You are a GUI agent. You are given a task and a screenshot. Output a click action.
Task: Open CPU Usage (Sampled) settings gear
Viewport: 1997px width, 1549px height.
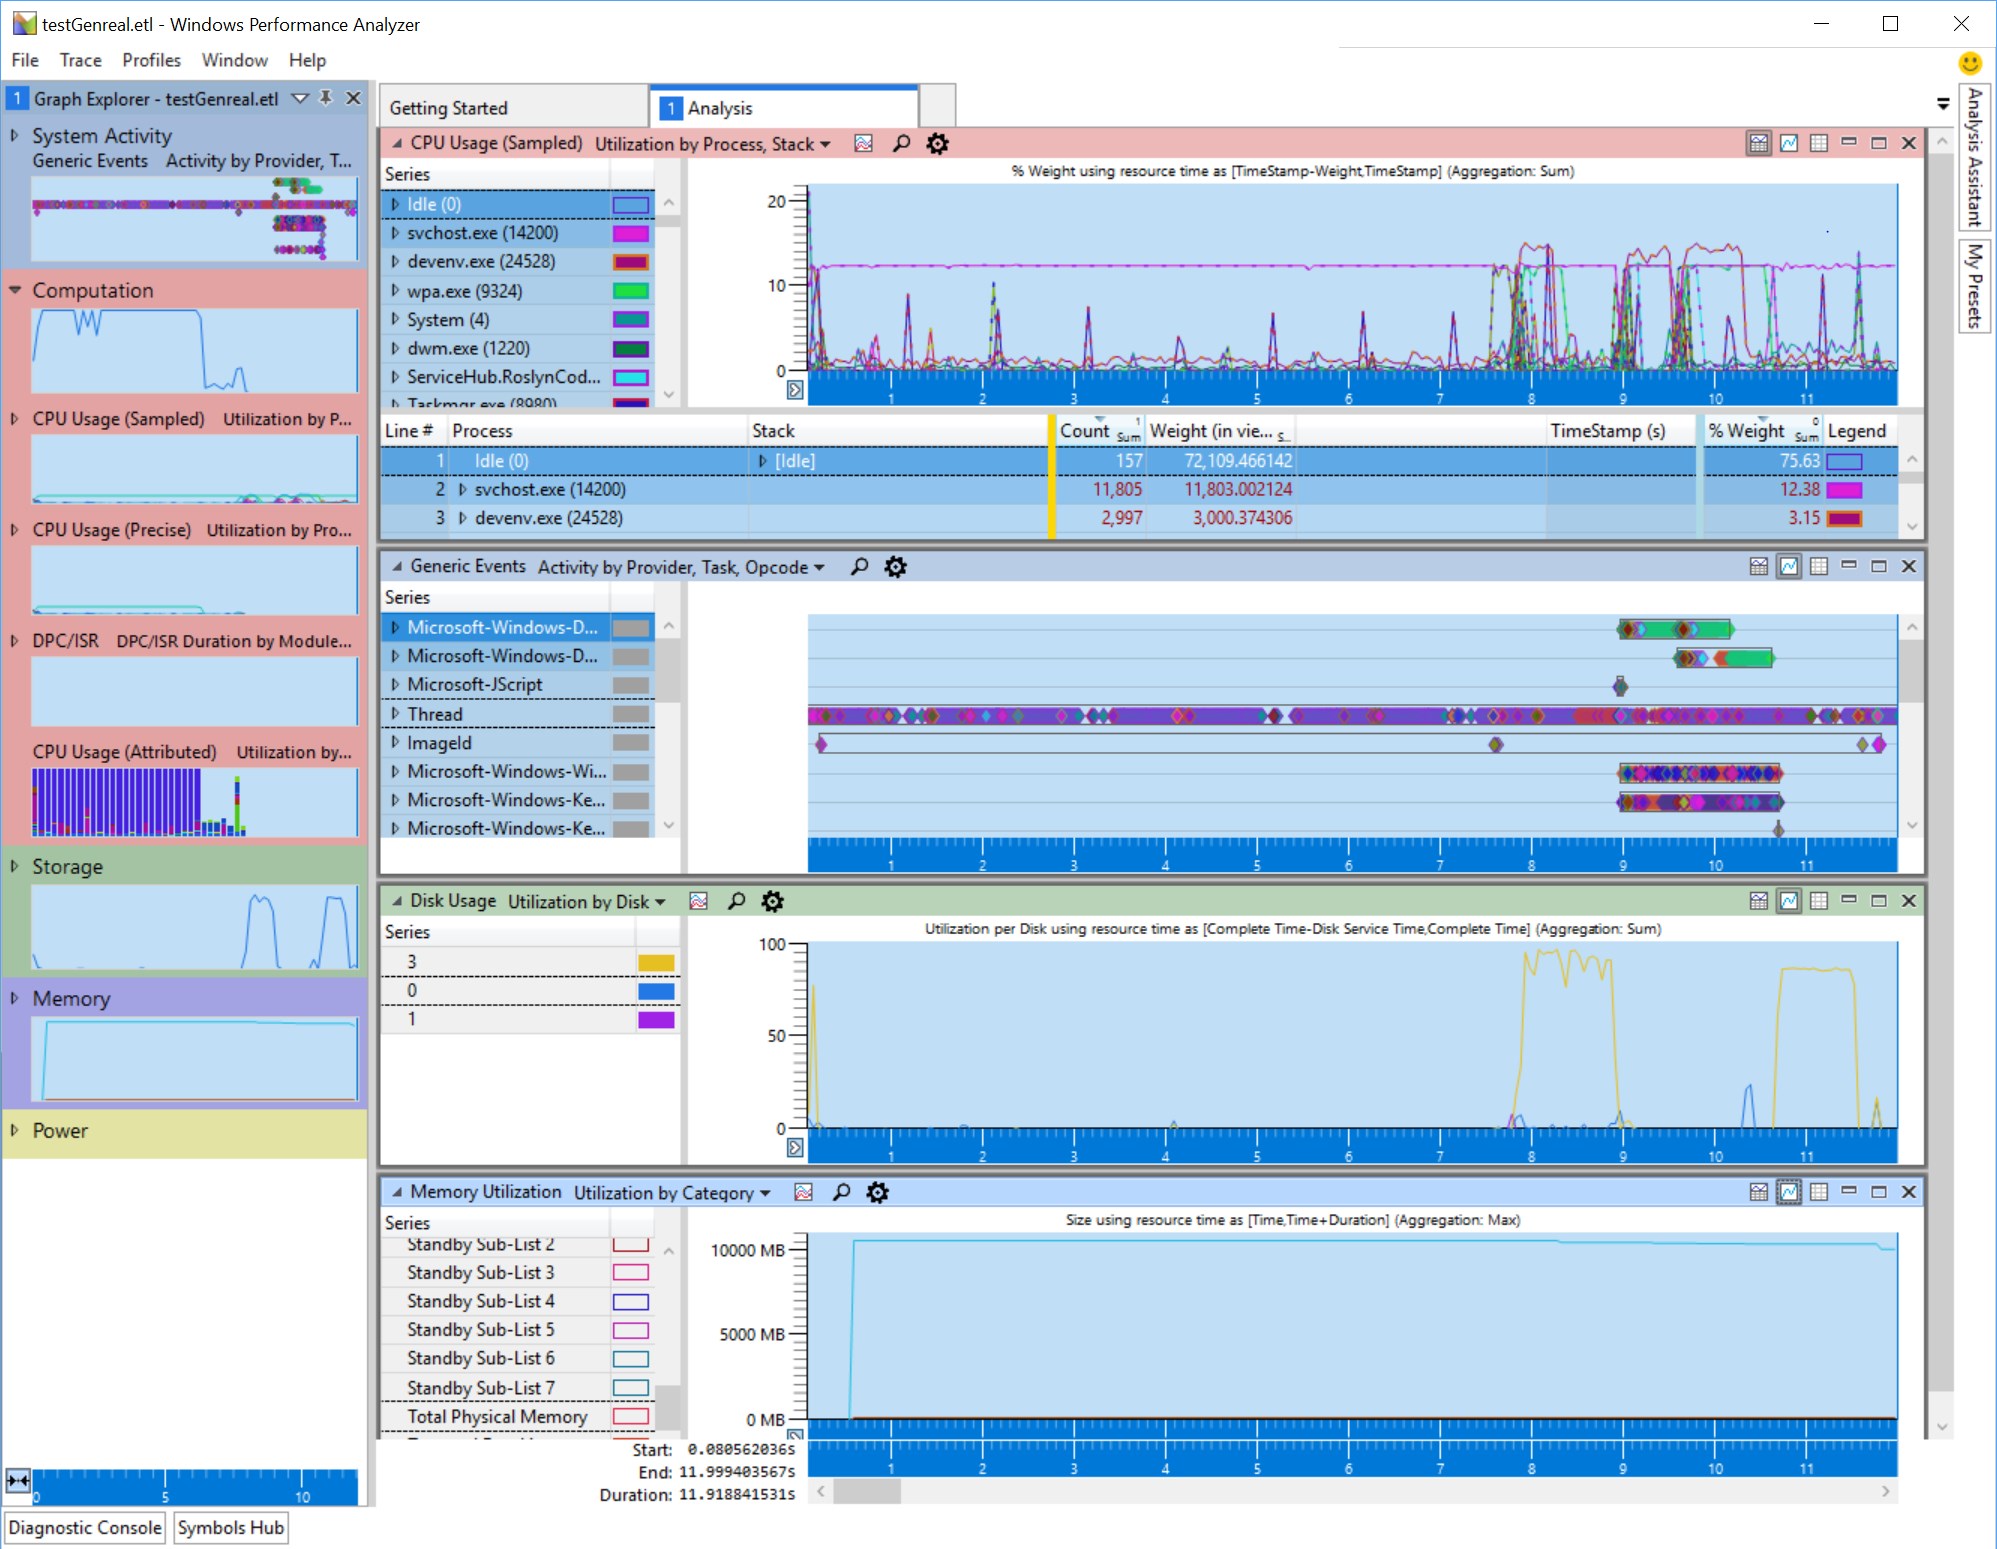point(938,143)
